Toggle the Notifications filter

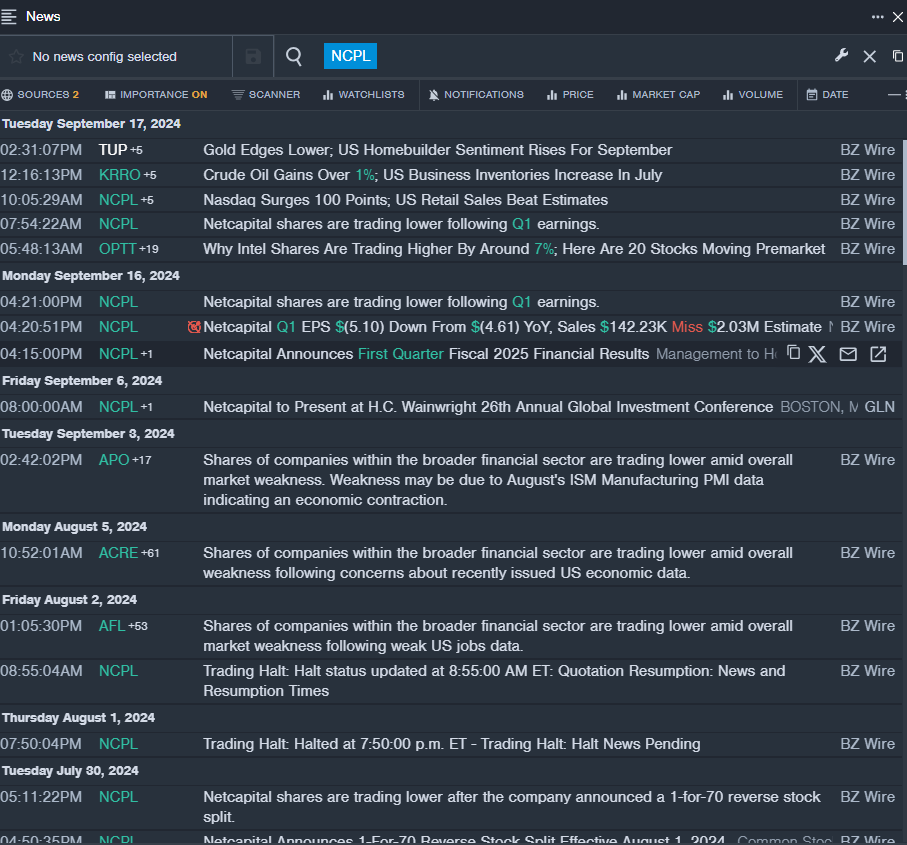pos(476,95)
